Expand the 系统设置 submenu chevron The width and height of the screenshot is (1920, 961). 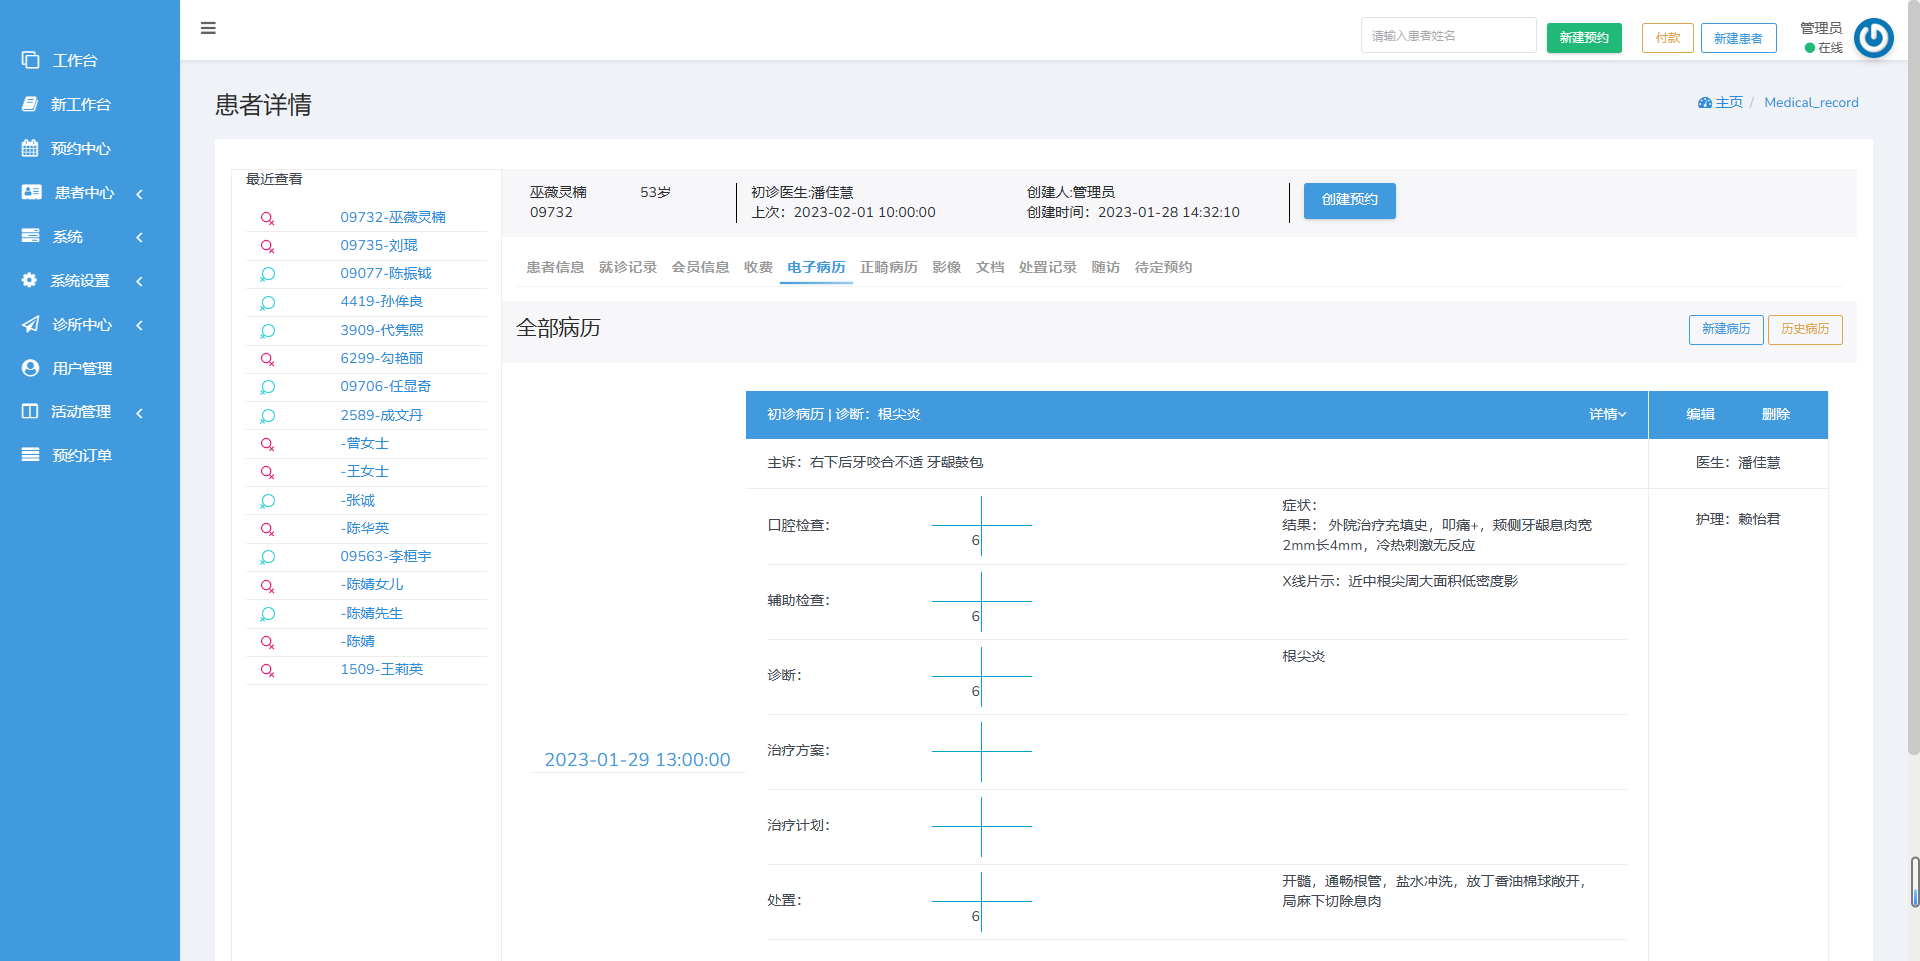point(139,281)
